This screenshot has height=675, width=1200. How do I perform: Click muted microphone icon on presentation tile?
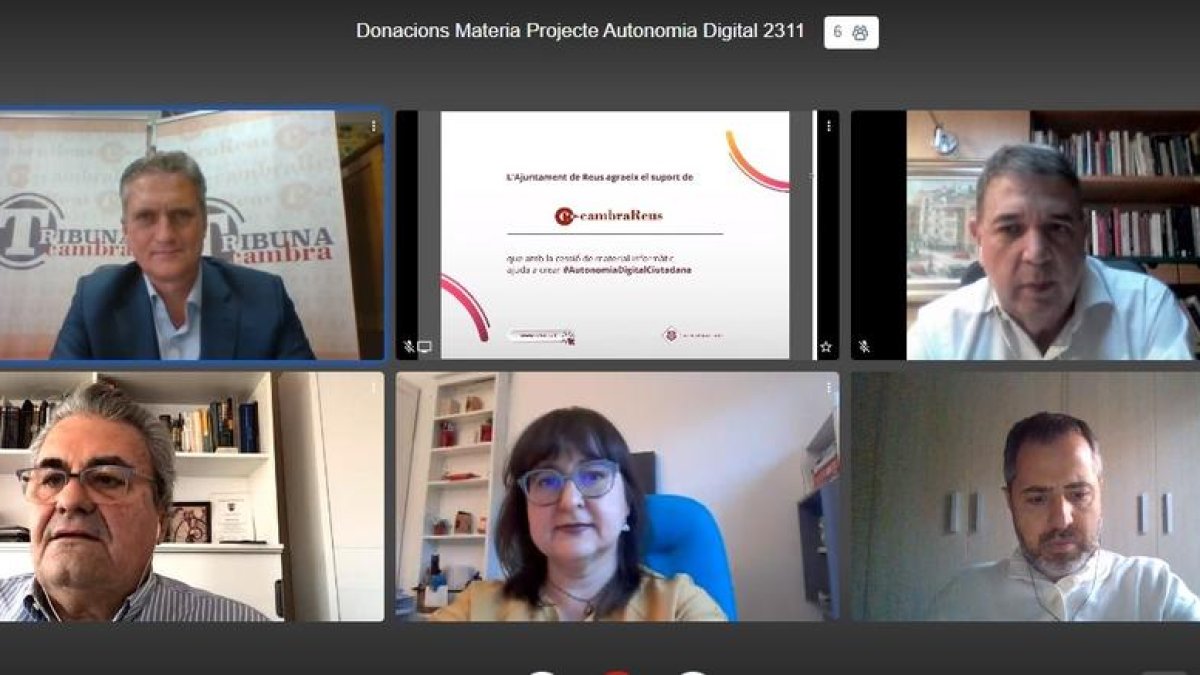(409, 347)
